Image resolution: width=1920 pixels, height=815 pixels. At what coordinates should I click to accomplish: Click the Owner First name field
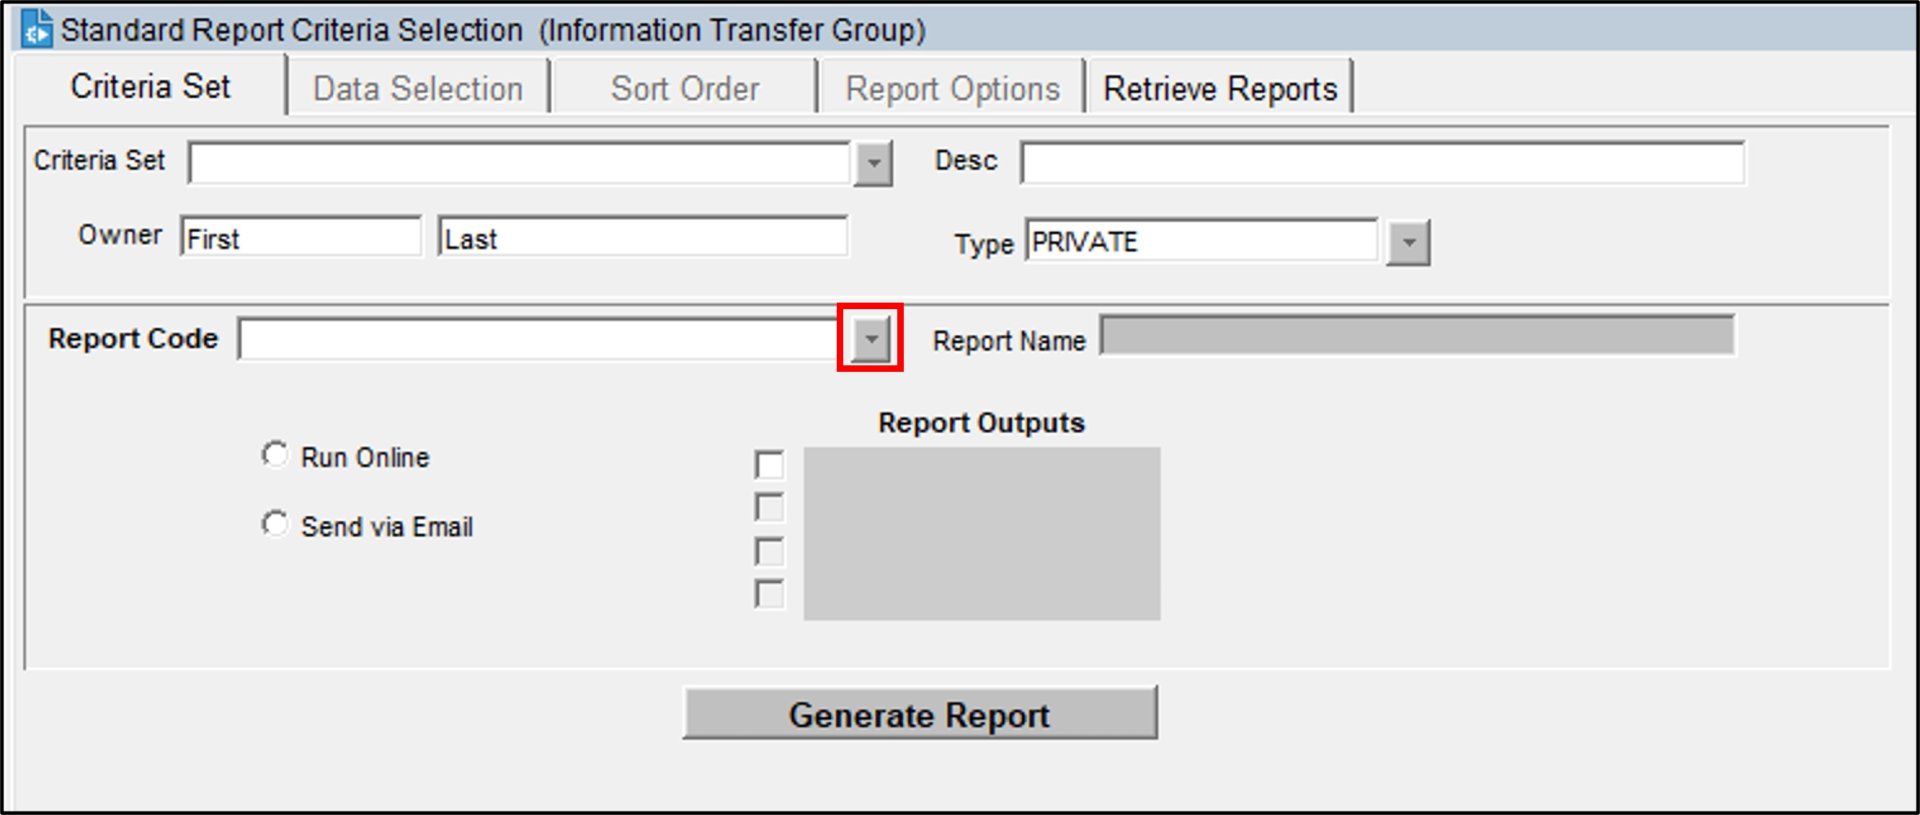pos(300,238)
